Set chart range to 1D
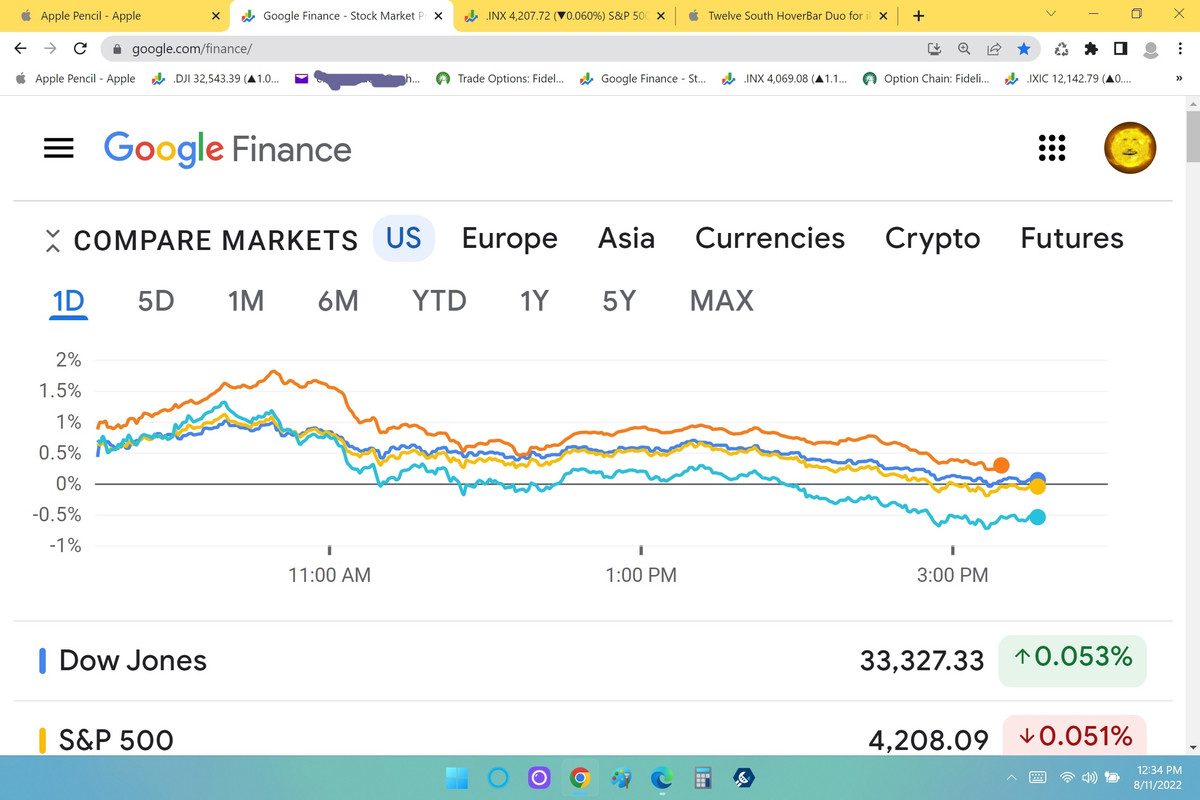Screen dimensions: 1200x800 69,301
